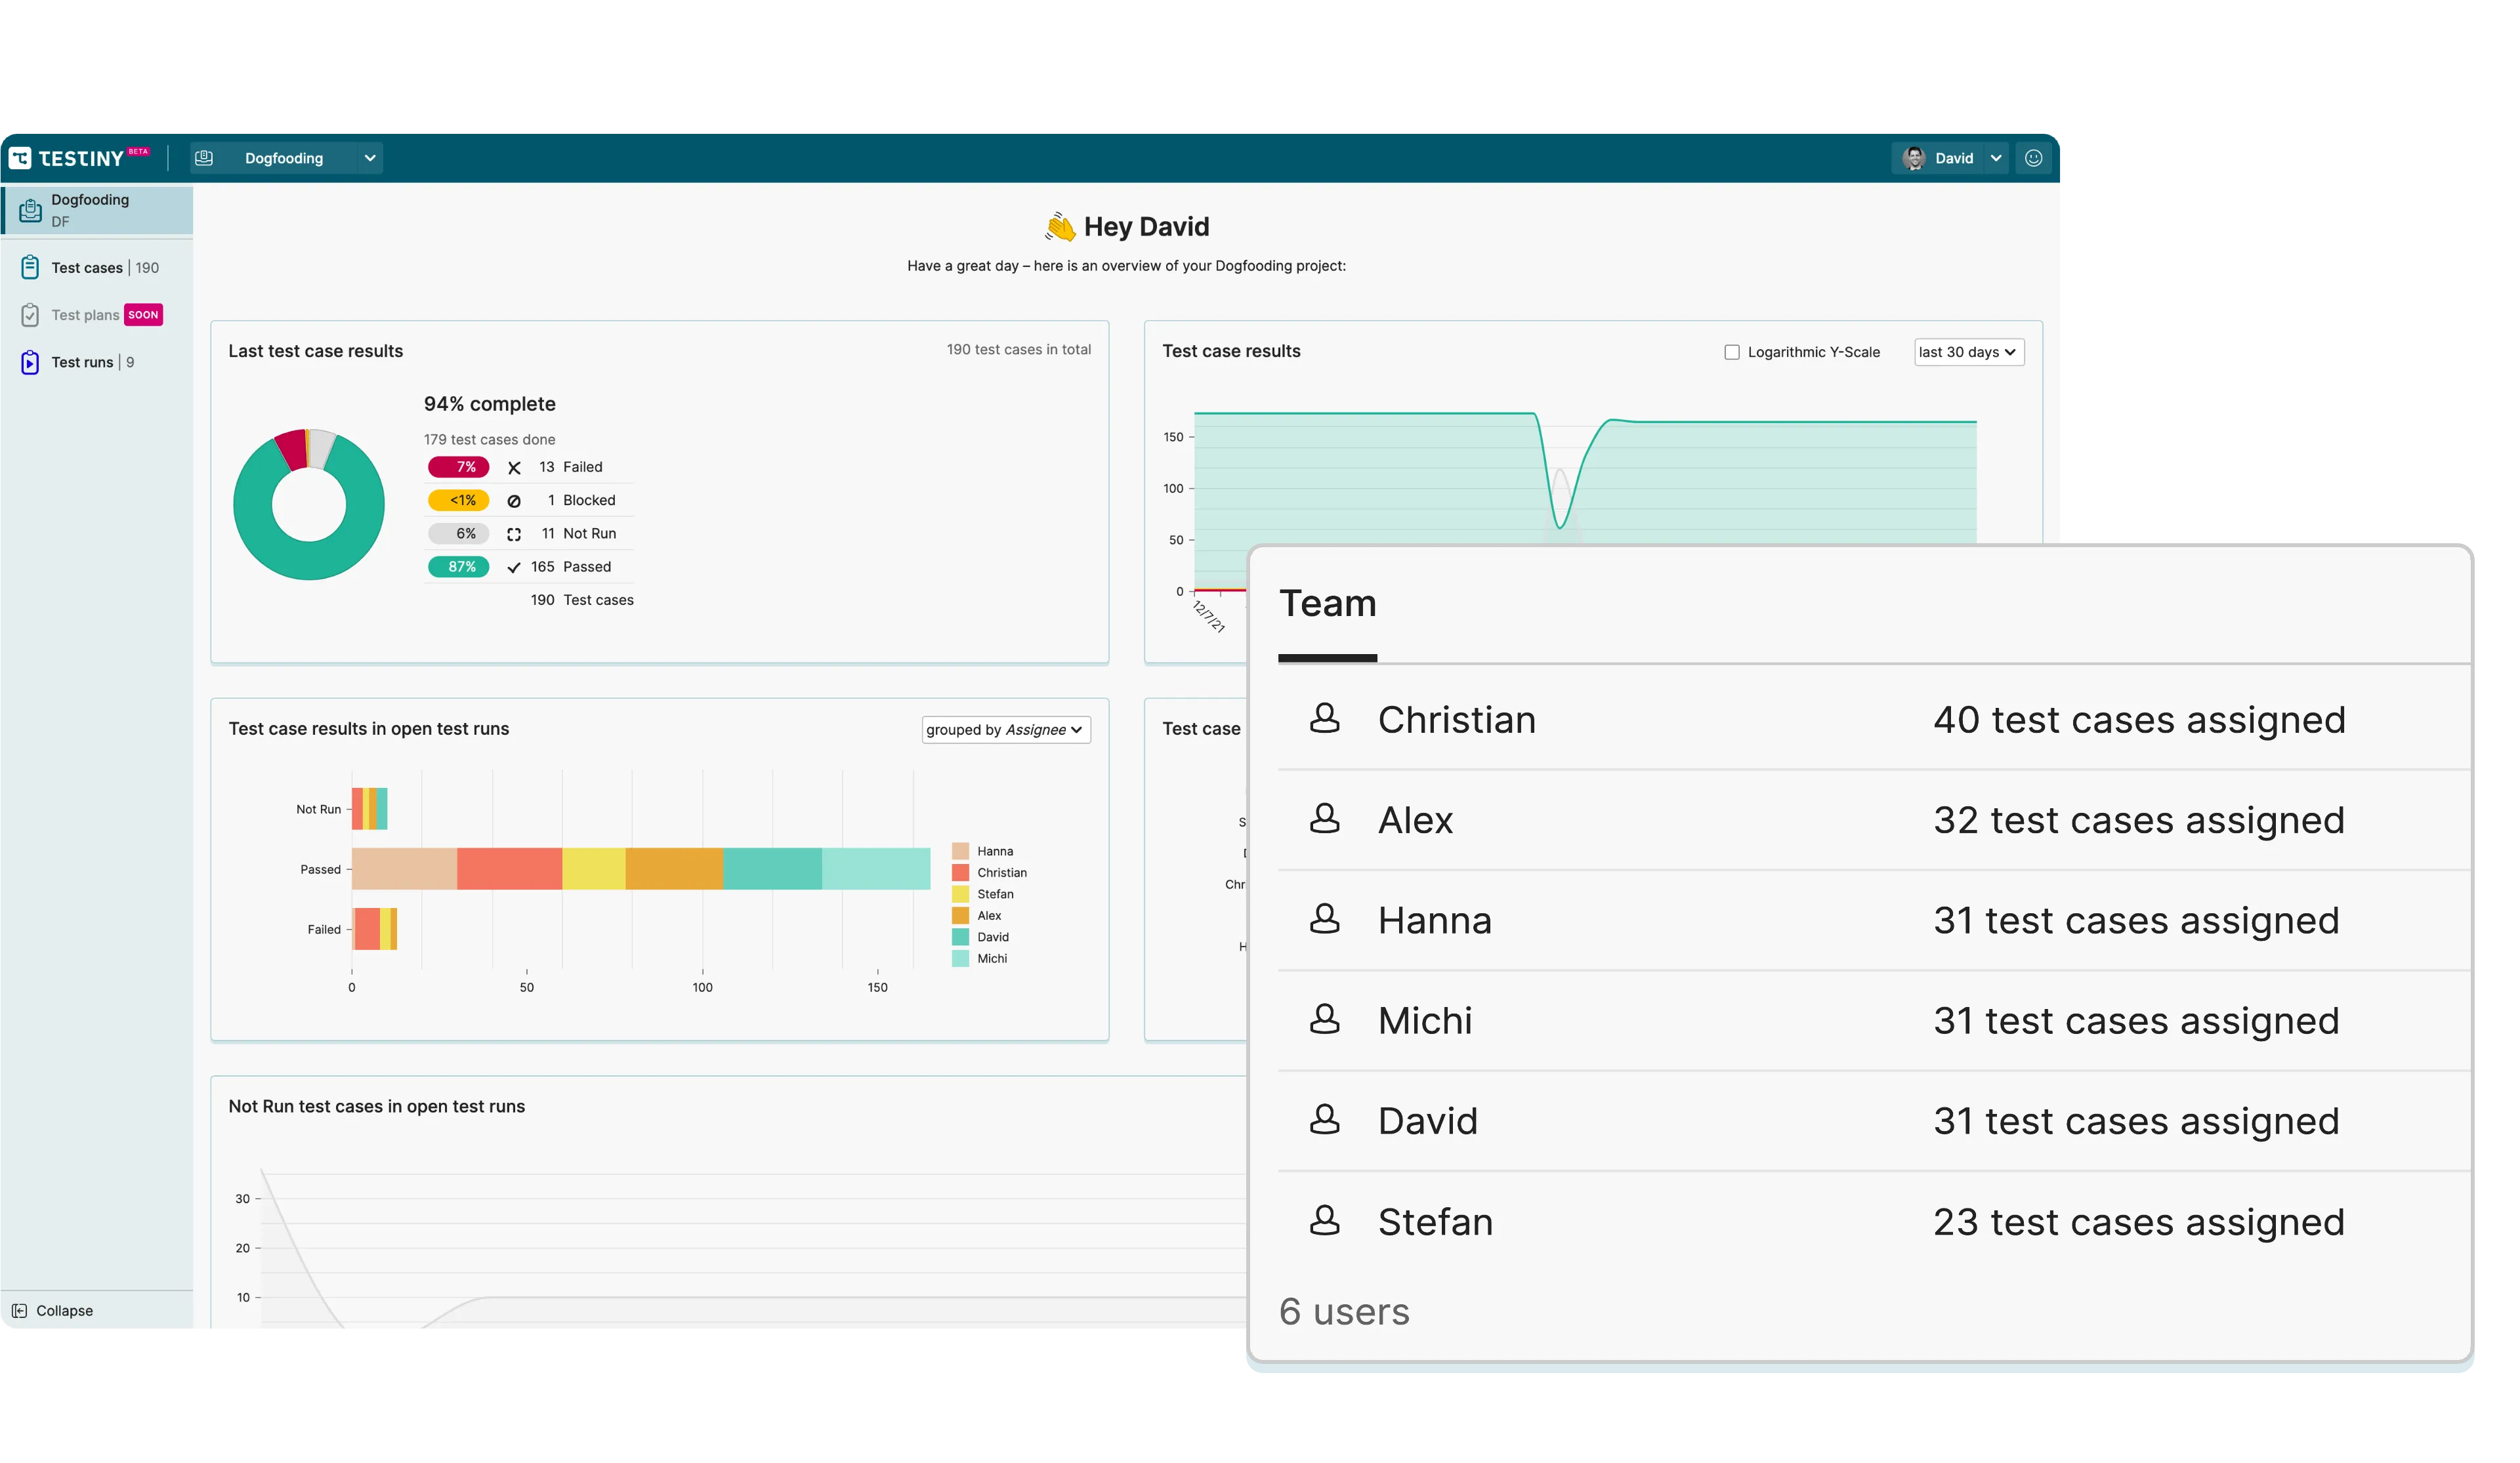Image resolution: width=2520 pixels, height=1463 pixels.
Task: Click the Test plans checklist icon
Action: [x=30, y=315]
